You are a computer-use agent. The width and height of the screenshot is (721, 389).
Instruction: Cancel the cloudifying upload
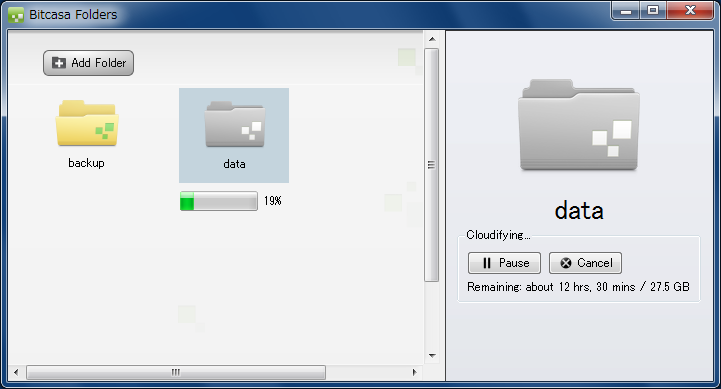[585, 263]
